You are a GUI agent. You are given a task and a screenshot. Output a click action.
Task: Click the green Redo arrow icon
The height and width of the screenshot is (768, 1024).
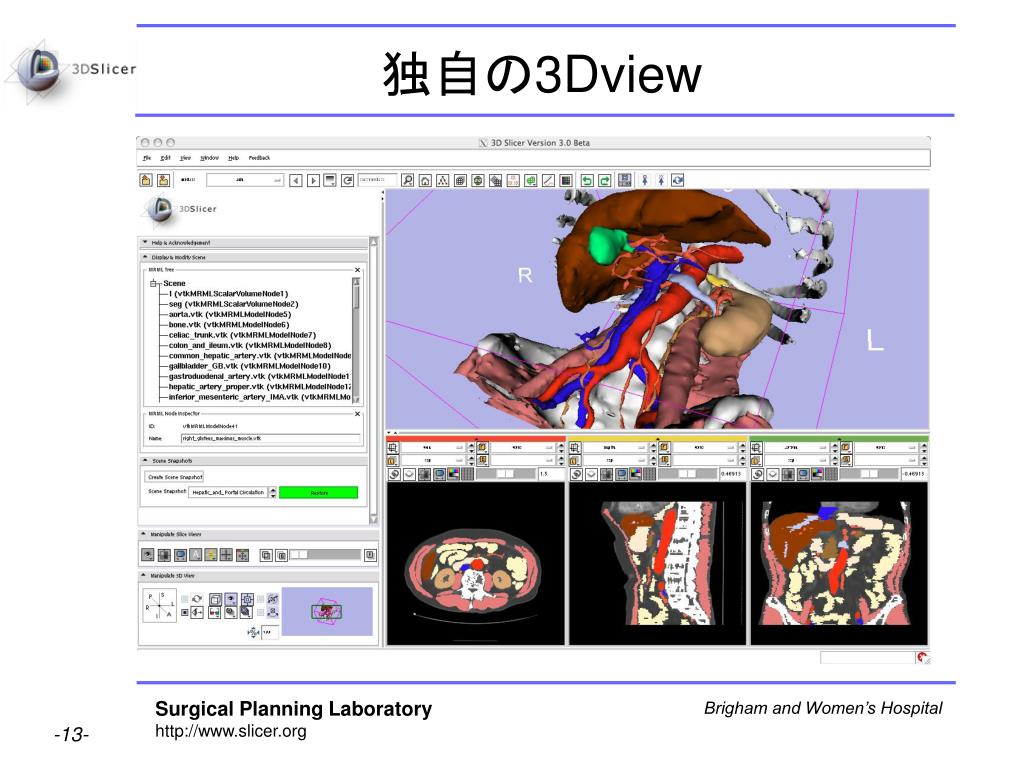605,180
